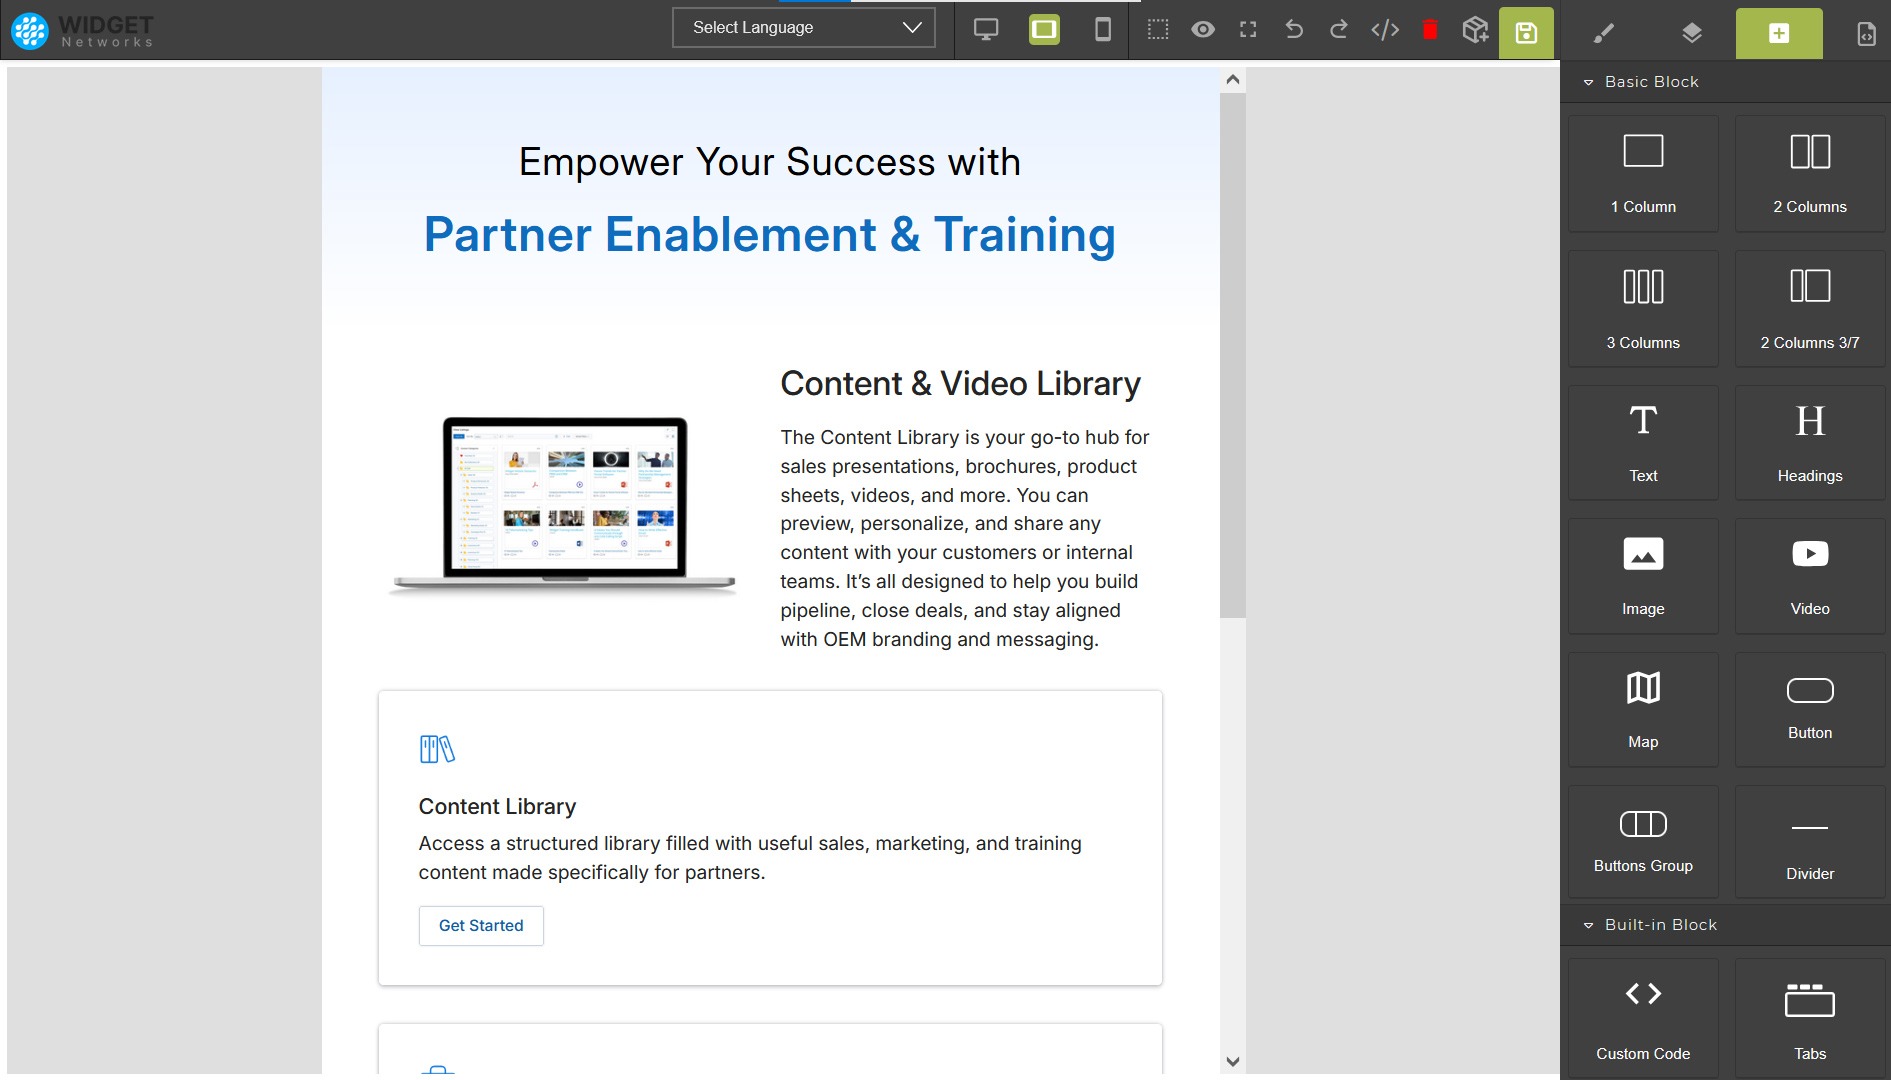The height and width of the screenshot is (1080, 1891).
Task: Select the 3 Columns block
Action: [x=1643, y=309]
